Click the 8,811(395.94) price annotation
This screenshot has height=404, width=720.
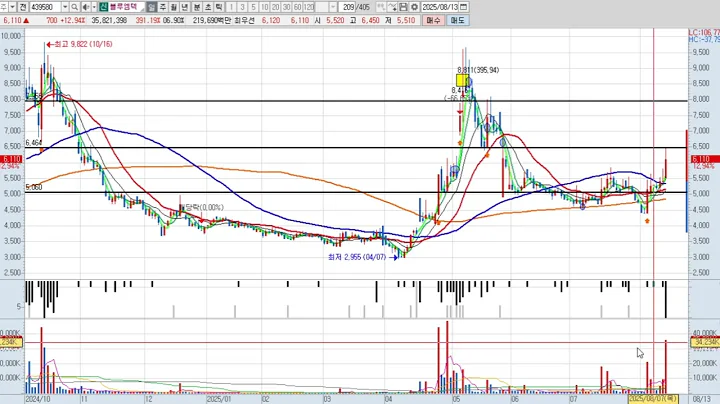(478, 70)
